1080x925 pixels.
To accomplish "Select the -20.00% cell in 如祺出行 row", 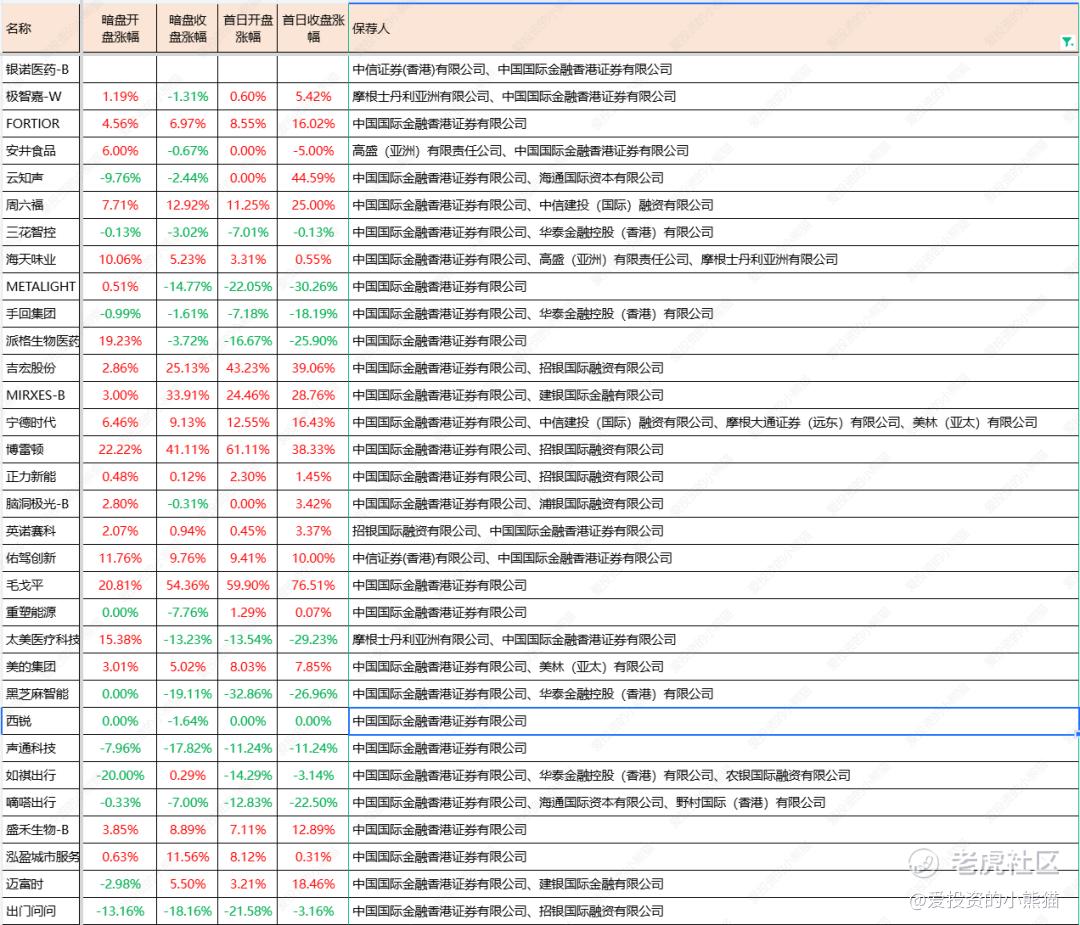I will (x=120, y=776).
